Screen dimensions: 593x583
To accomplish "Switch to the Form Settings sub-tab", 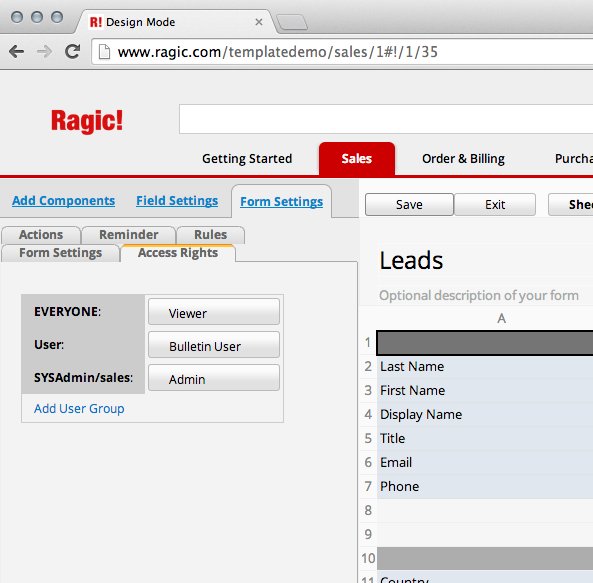I will coord(61,253).
